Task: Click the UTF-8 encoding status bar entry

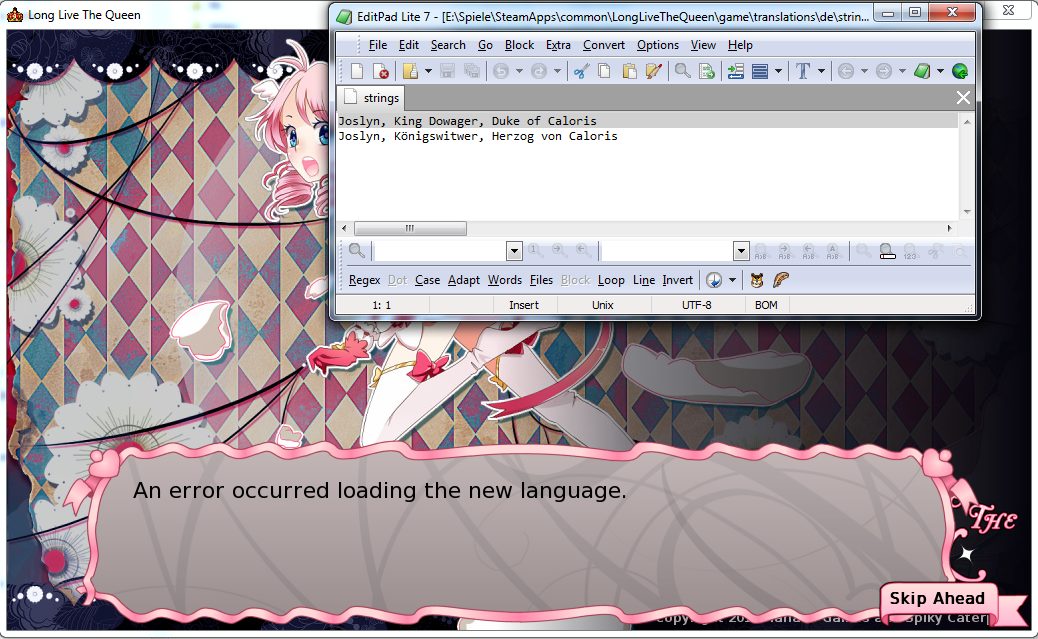Action: 696,305
